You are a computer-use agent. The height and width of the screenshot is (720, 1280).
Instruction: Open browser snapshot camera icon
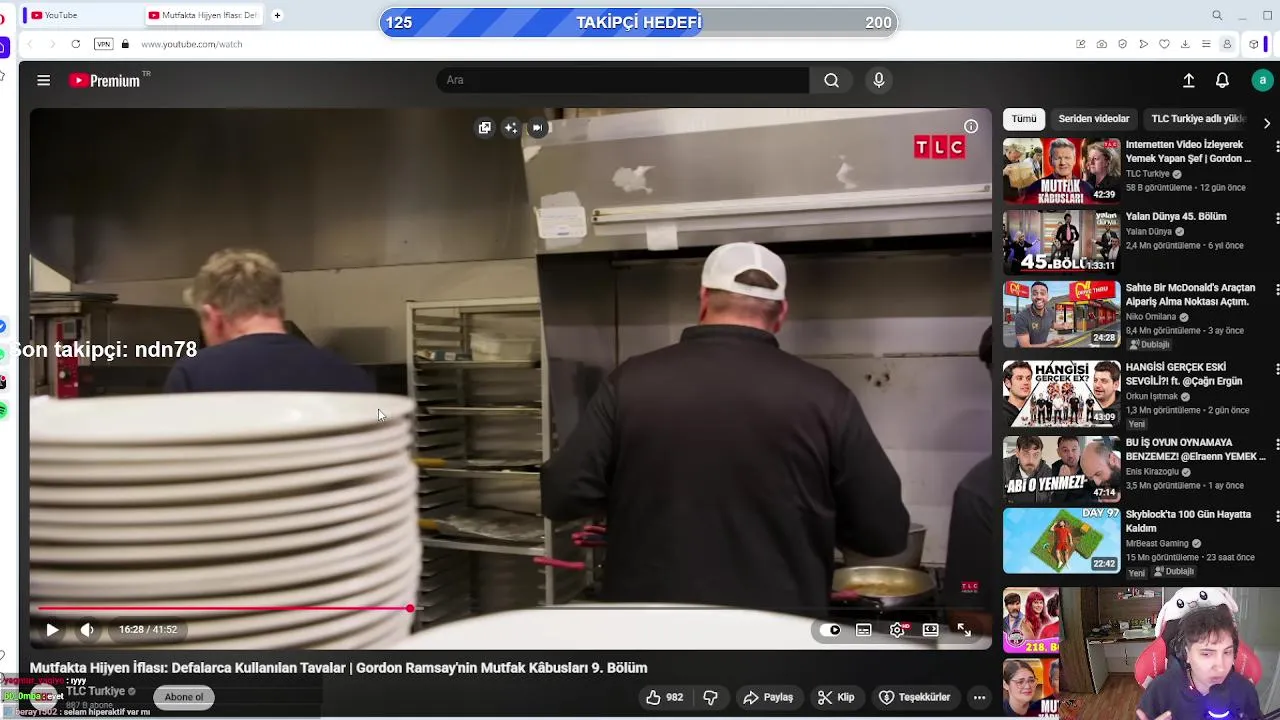coord(1101,44)
